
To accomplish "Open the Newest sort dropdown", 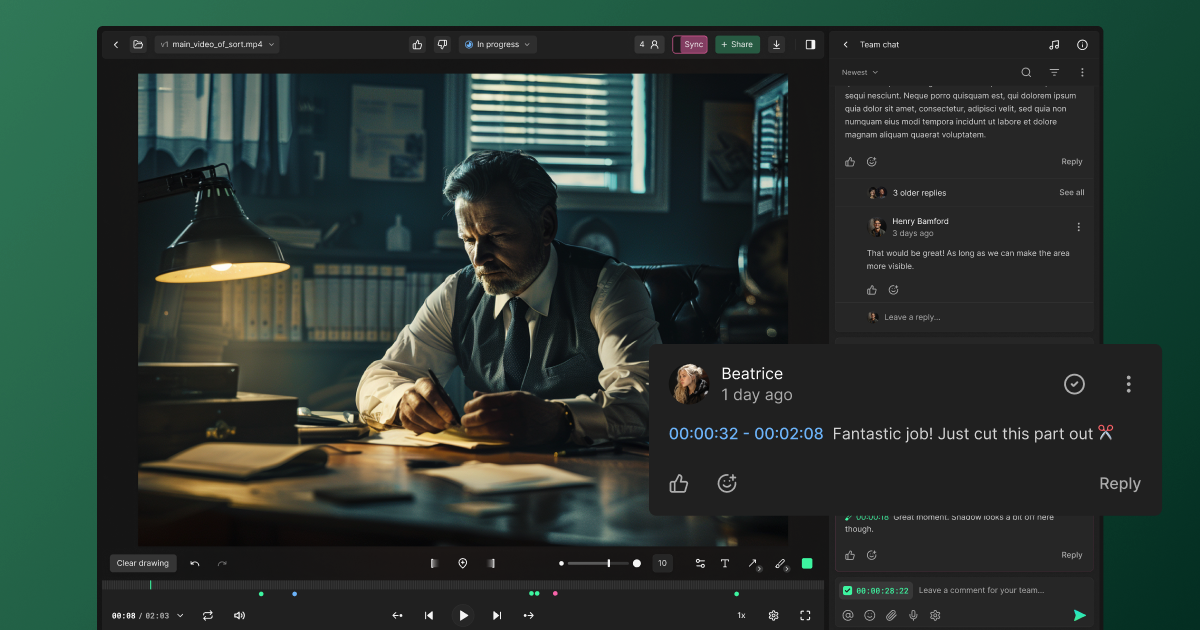I will coord(860,72).
